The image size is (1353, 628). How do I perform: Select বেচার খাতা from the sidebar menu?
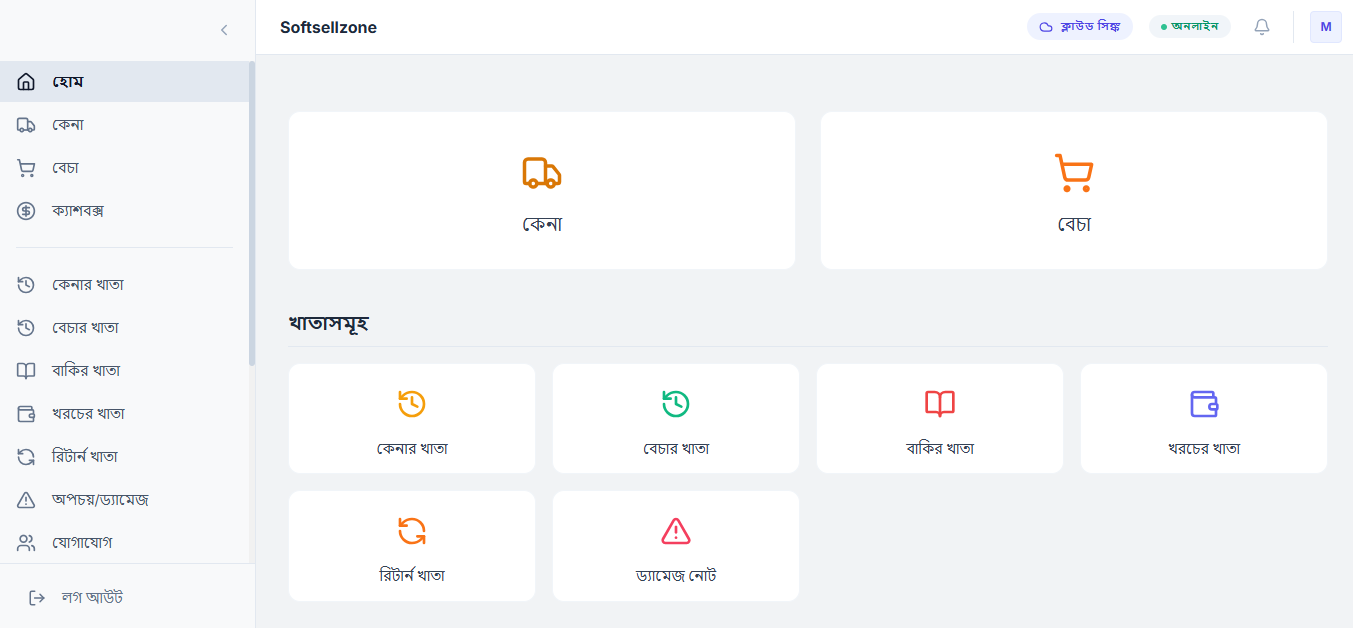pos(87,327)
